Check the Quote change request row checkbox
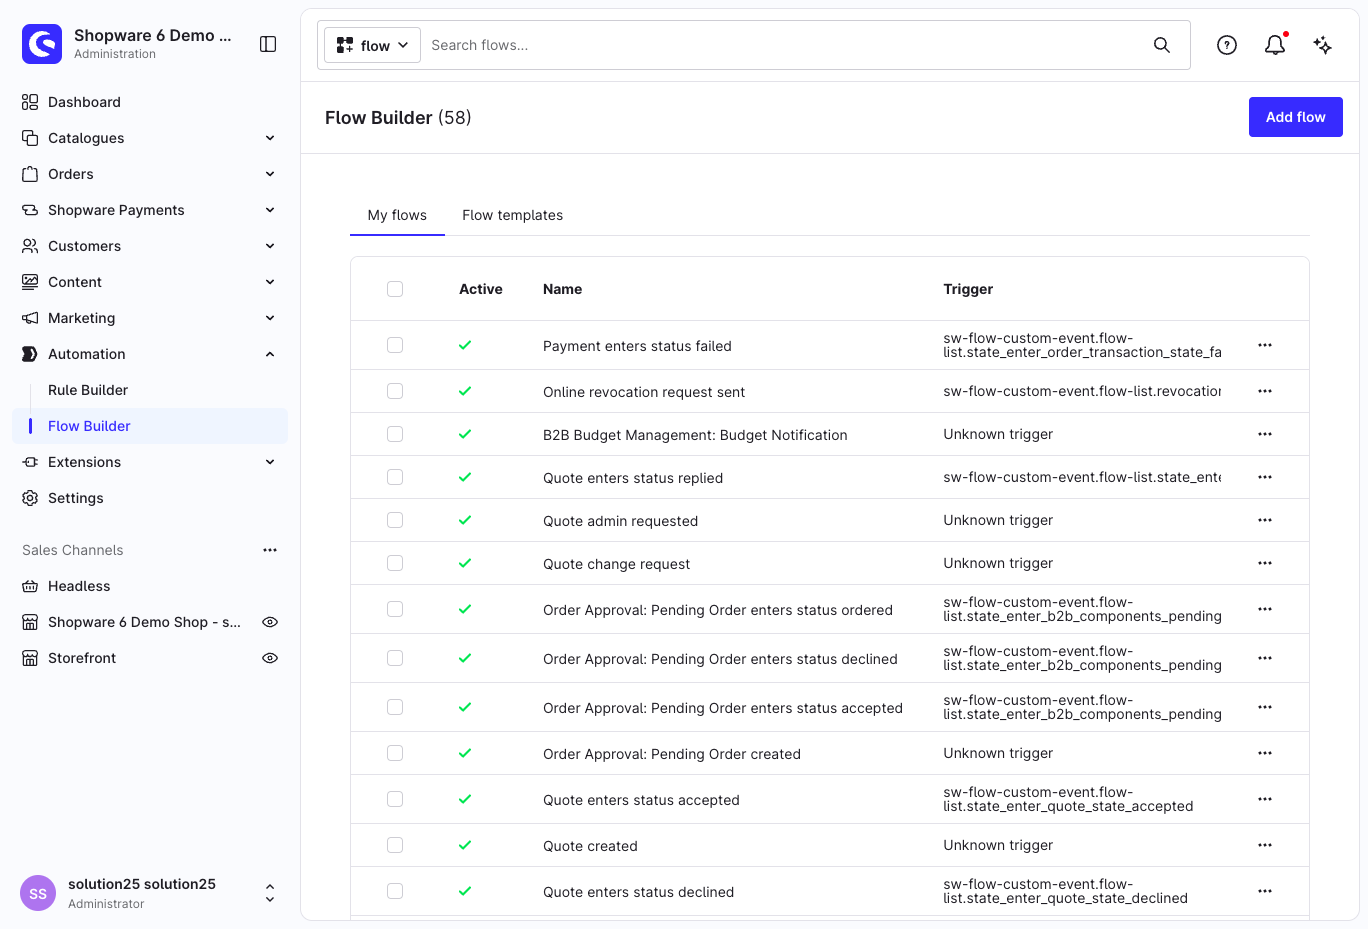The image size is (1368, 929). [x=395, y=563]
